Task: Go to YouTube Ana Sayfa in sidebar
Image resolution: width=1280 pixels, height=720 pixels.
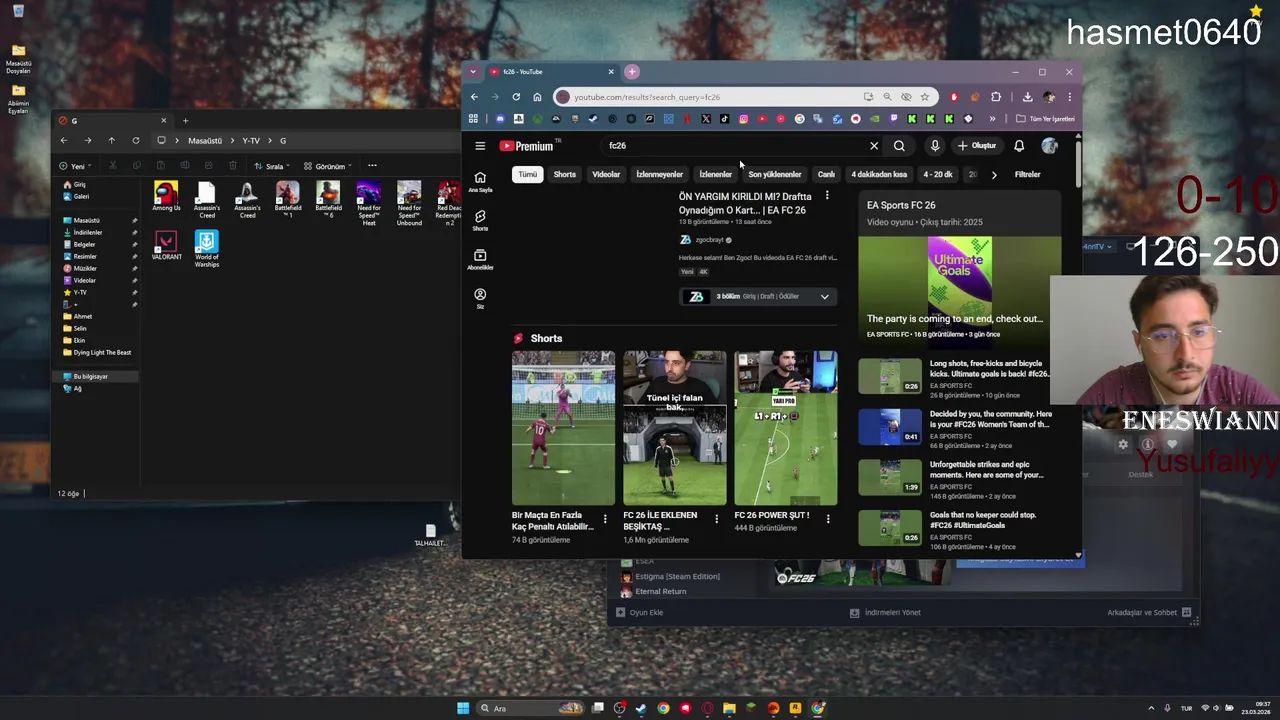Action: coord(480,182)
